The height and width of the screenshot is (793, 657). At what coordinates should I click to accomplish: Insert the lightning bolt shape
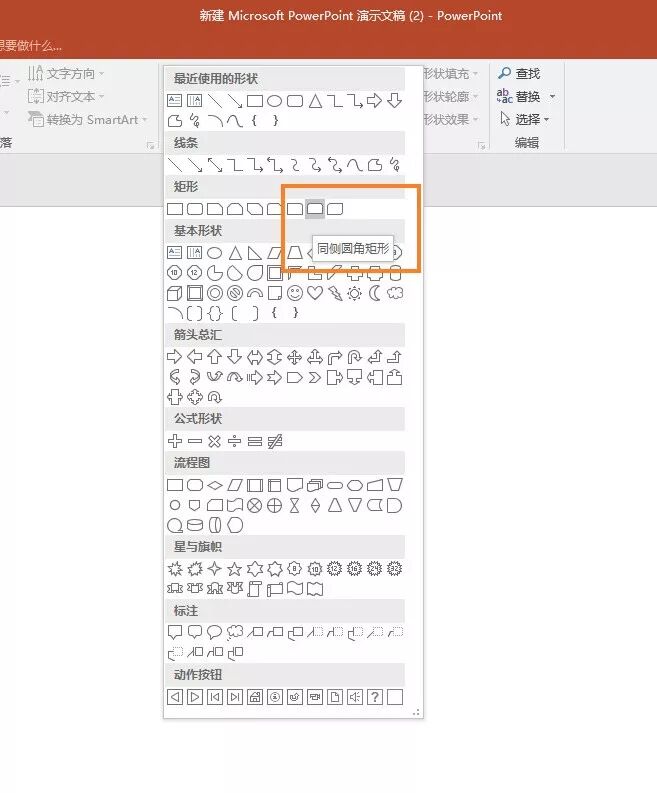[334, 293]
